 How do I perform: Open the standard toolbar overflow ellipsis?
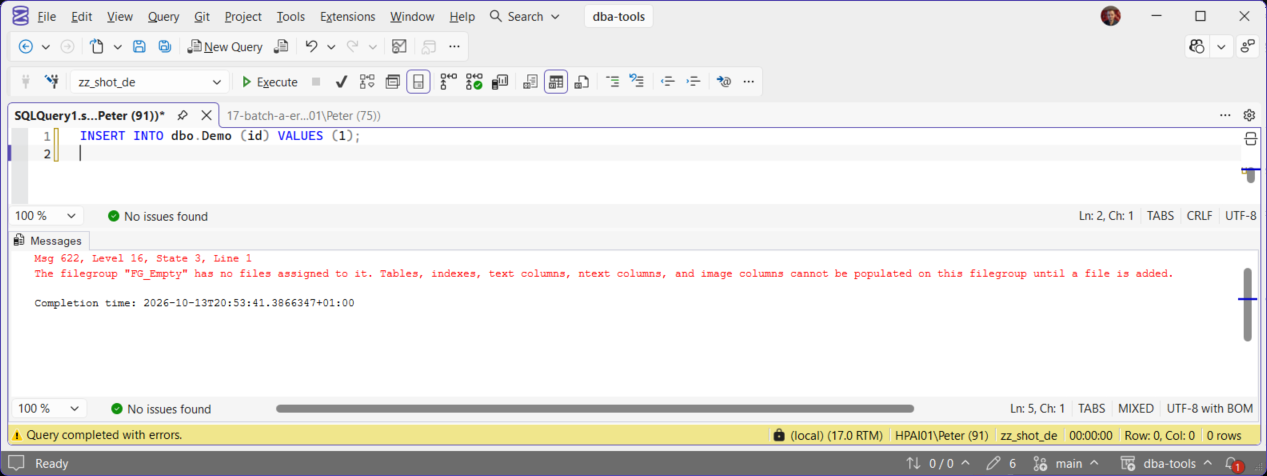454,46
